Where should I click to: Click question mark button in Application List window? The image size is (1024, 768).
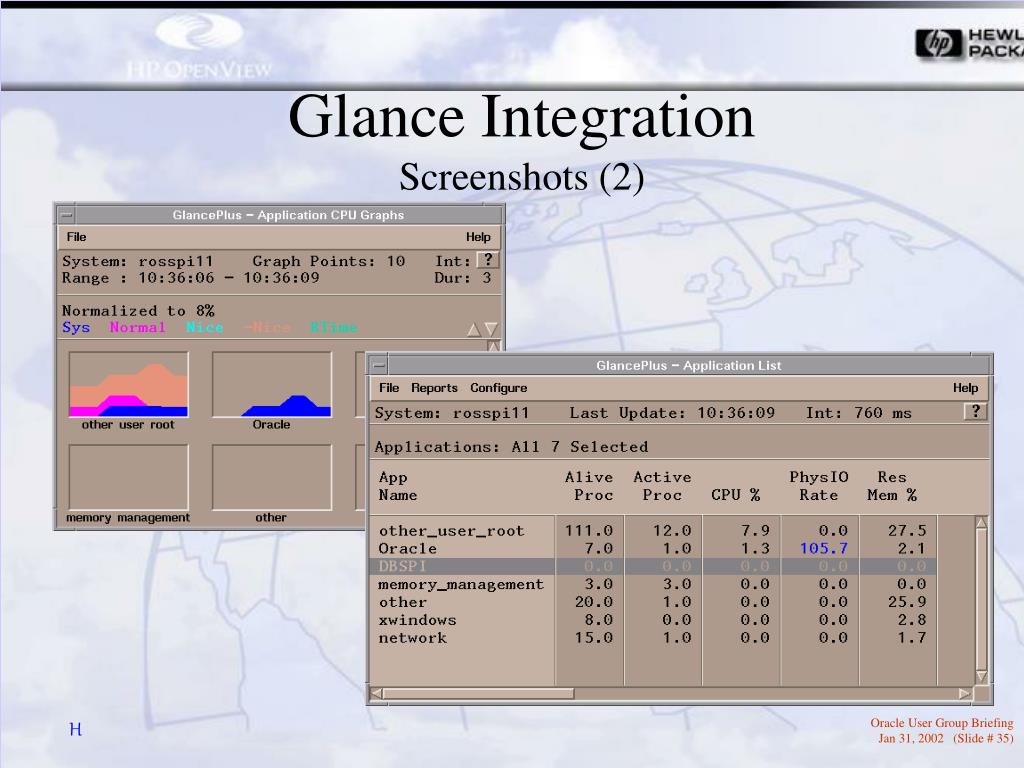coord(975,411)
